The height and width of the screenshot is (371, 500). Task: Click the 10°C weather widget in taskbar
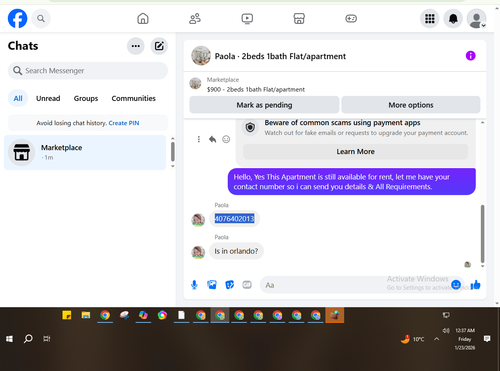(412, 339)
